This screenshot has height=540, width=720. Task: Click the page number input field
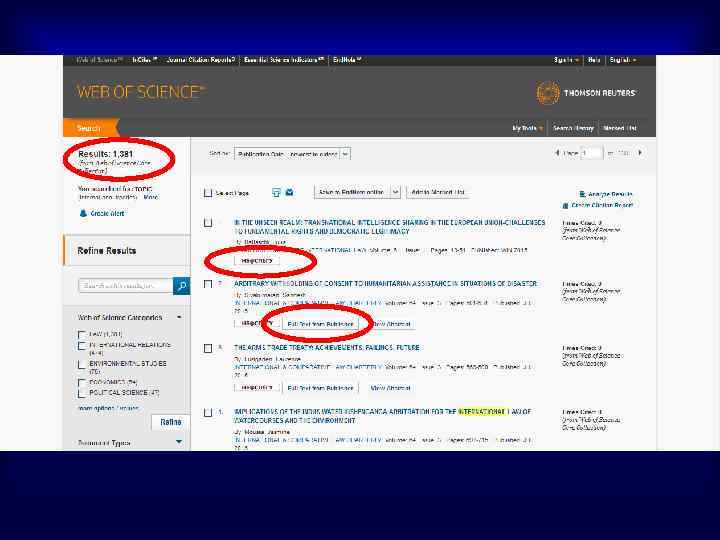pos(592,153)
